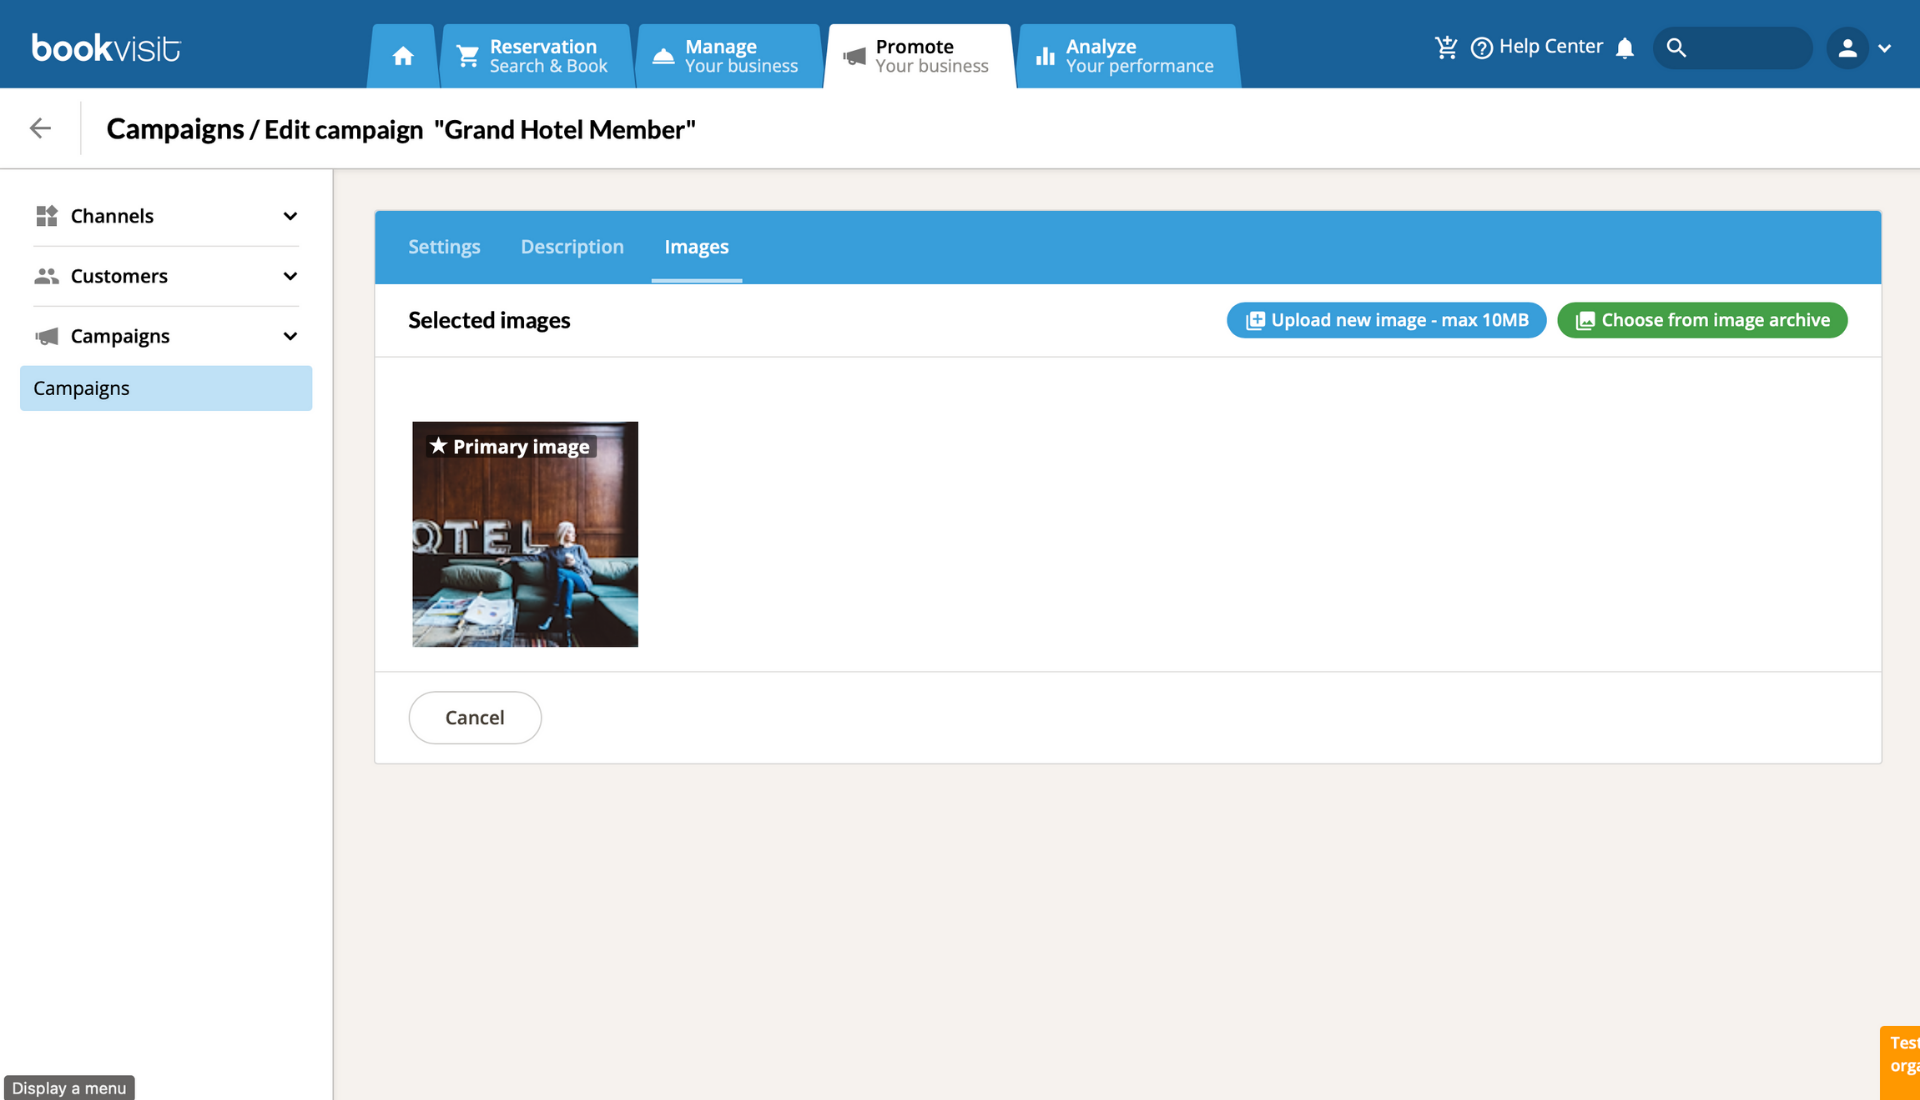Image resolution: width=1920 pixels, height=1100 pixels.
Task: Switch to the Description tab
Action: click(x=572, y=247)
